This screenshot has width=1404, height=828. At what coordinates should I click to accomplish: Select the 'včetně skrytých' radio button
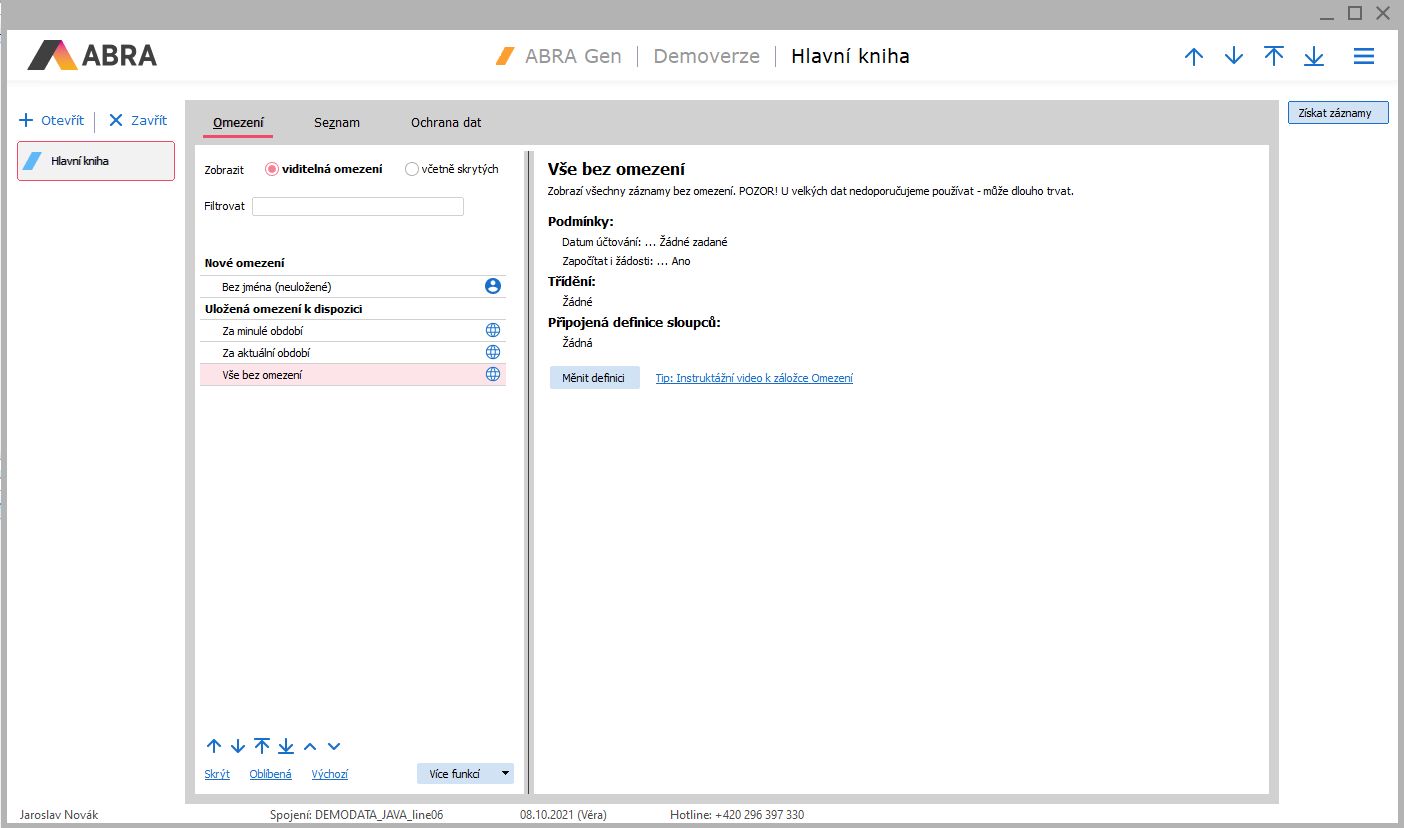click(x=412, y=169)
